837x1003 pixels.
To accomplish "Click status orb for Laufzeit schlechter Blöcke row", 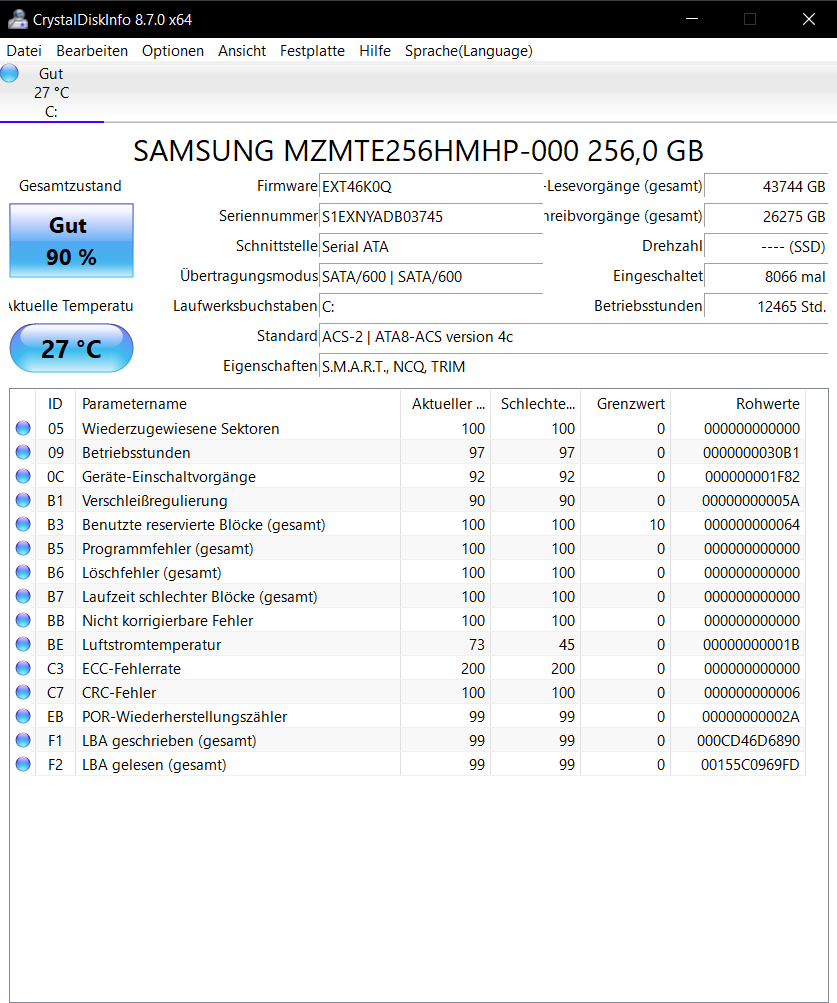I will [x=23, y=596].
